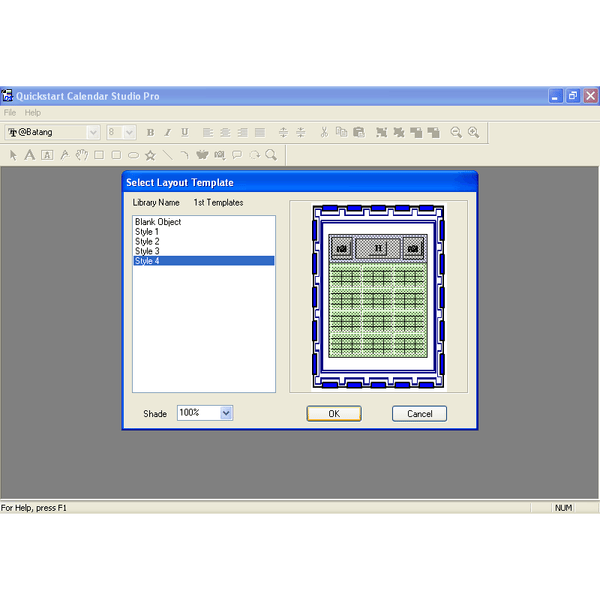Screen dimensions: 600x600
Task: Click the Underline formatting icon
Action: 185,132
